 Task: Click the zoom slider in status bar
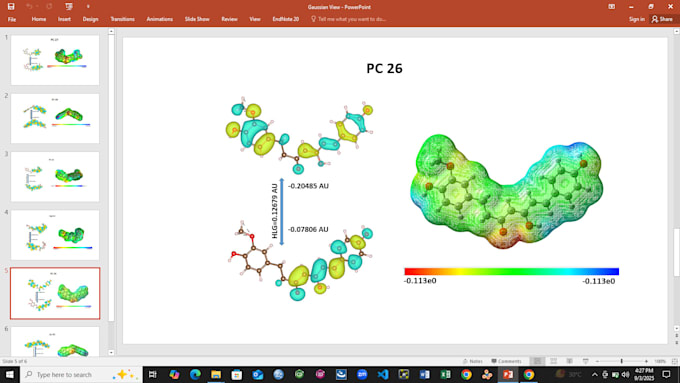click(x=621, y=361)
